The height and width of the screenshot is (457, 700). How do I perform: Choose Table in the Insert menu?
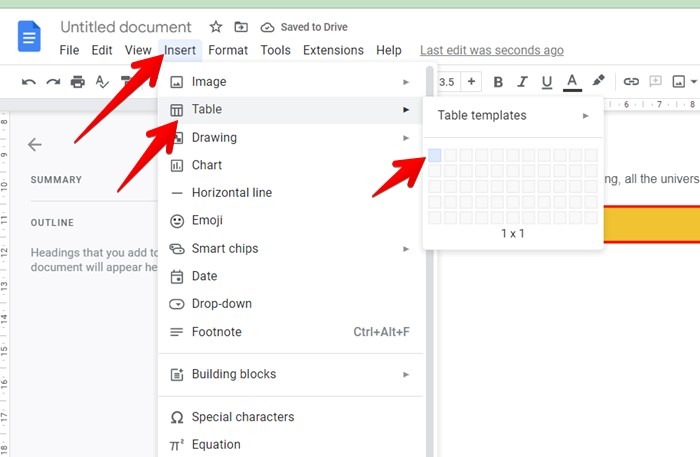pos(291,109)
